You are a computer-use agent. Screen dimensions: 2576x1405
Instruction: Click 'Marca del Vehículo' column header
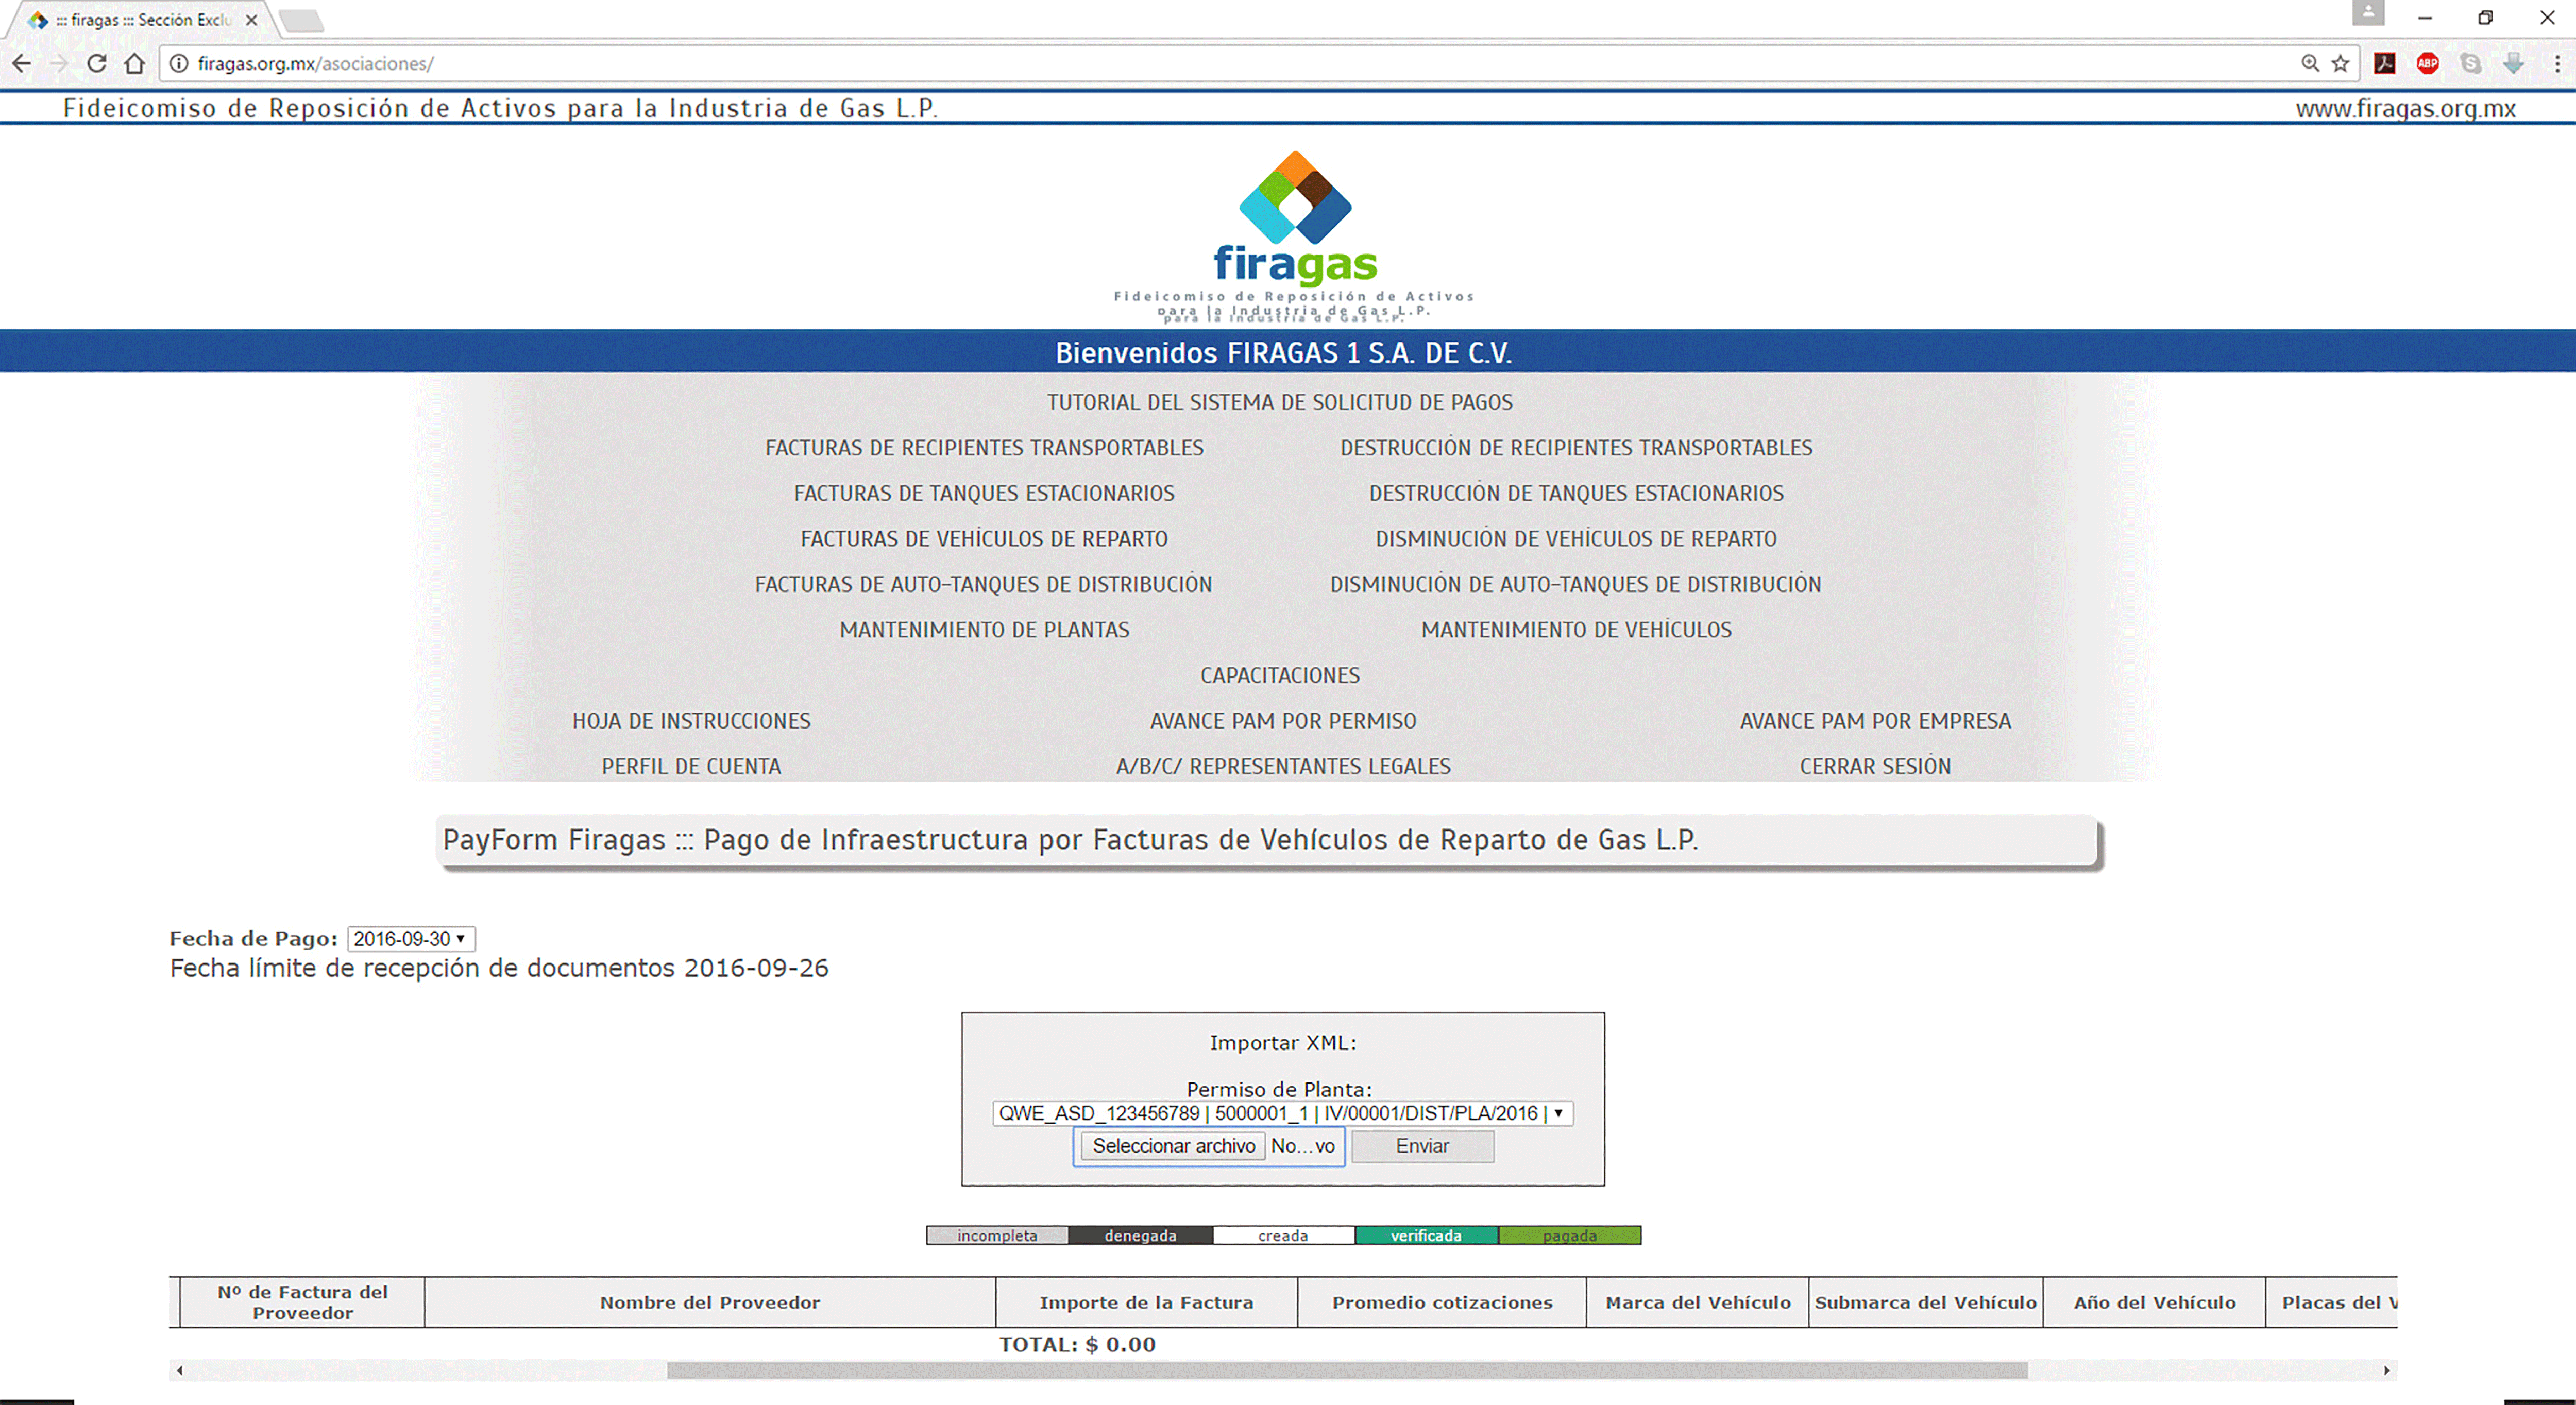click(1698, 1302)
